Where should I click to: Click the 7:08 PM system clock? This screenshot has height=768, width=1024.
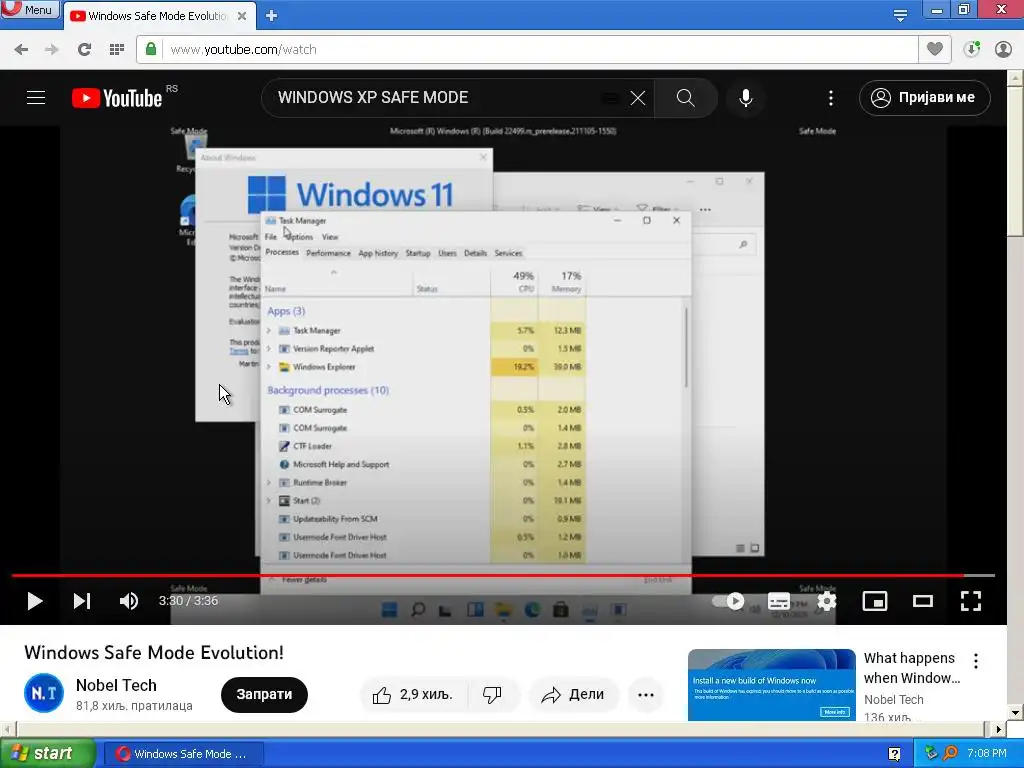tap(987, 754)
